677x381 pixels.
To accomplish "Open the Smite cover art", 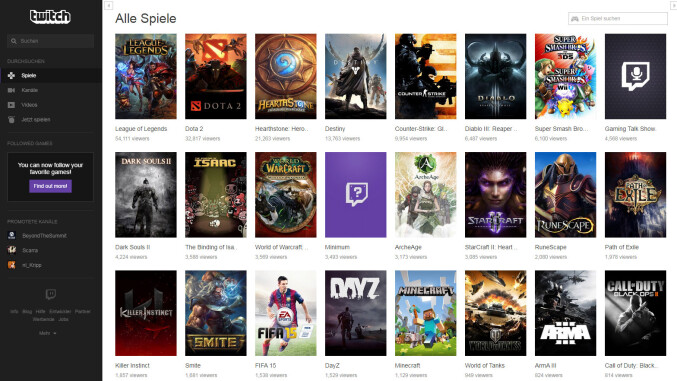I will tap(216, 313).
